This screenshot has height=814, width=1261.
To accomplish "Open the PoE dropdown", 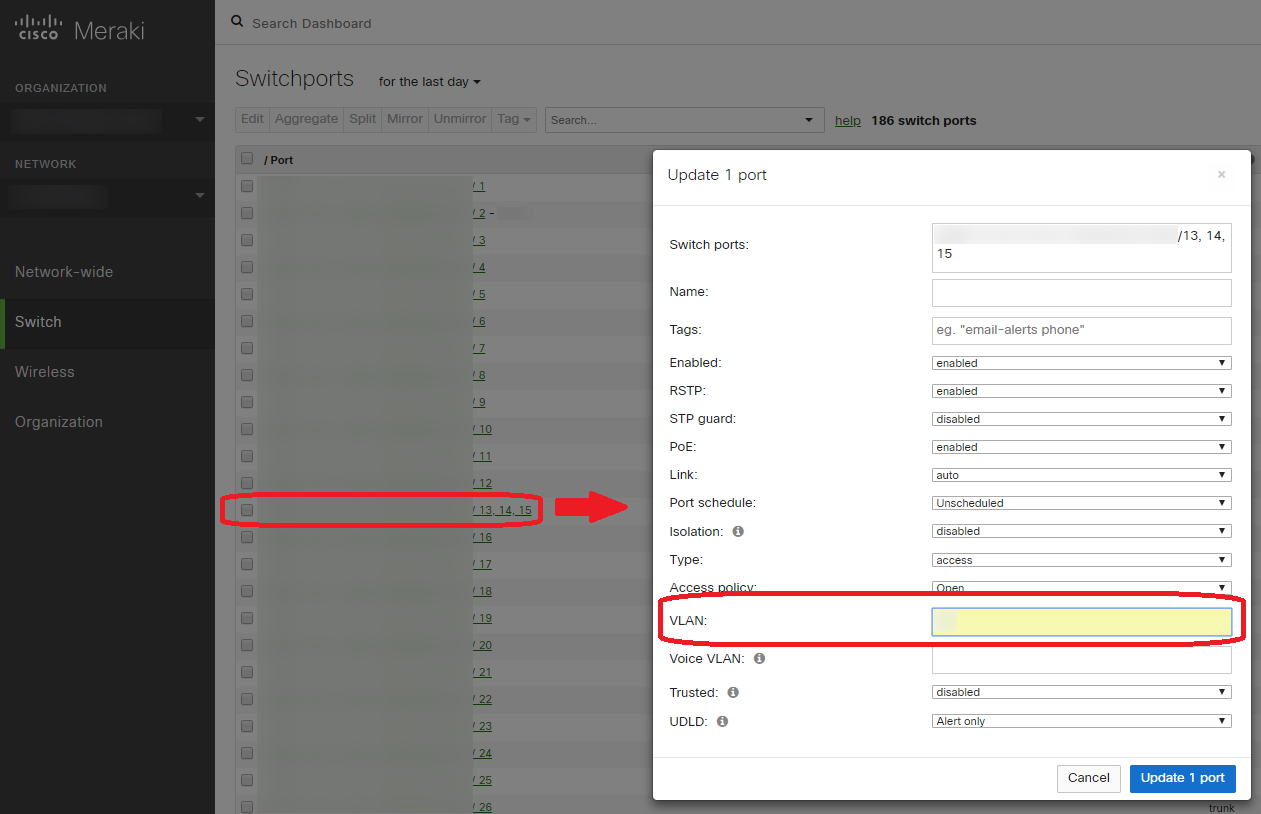I will [x=1081, y=447].
